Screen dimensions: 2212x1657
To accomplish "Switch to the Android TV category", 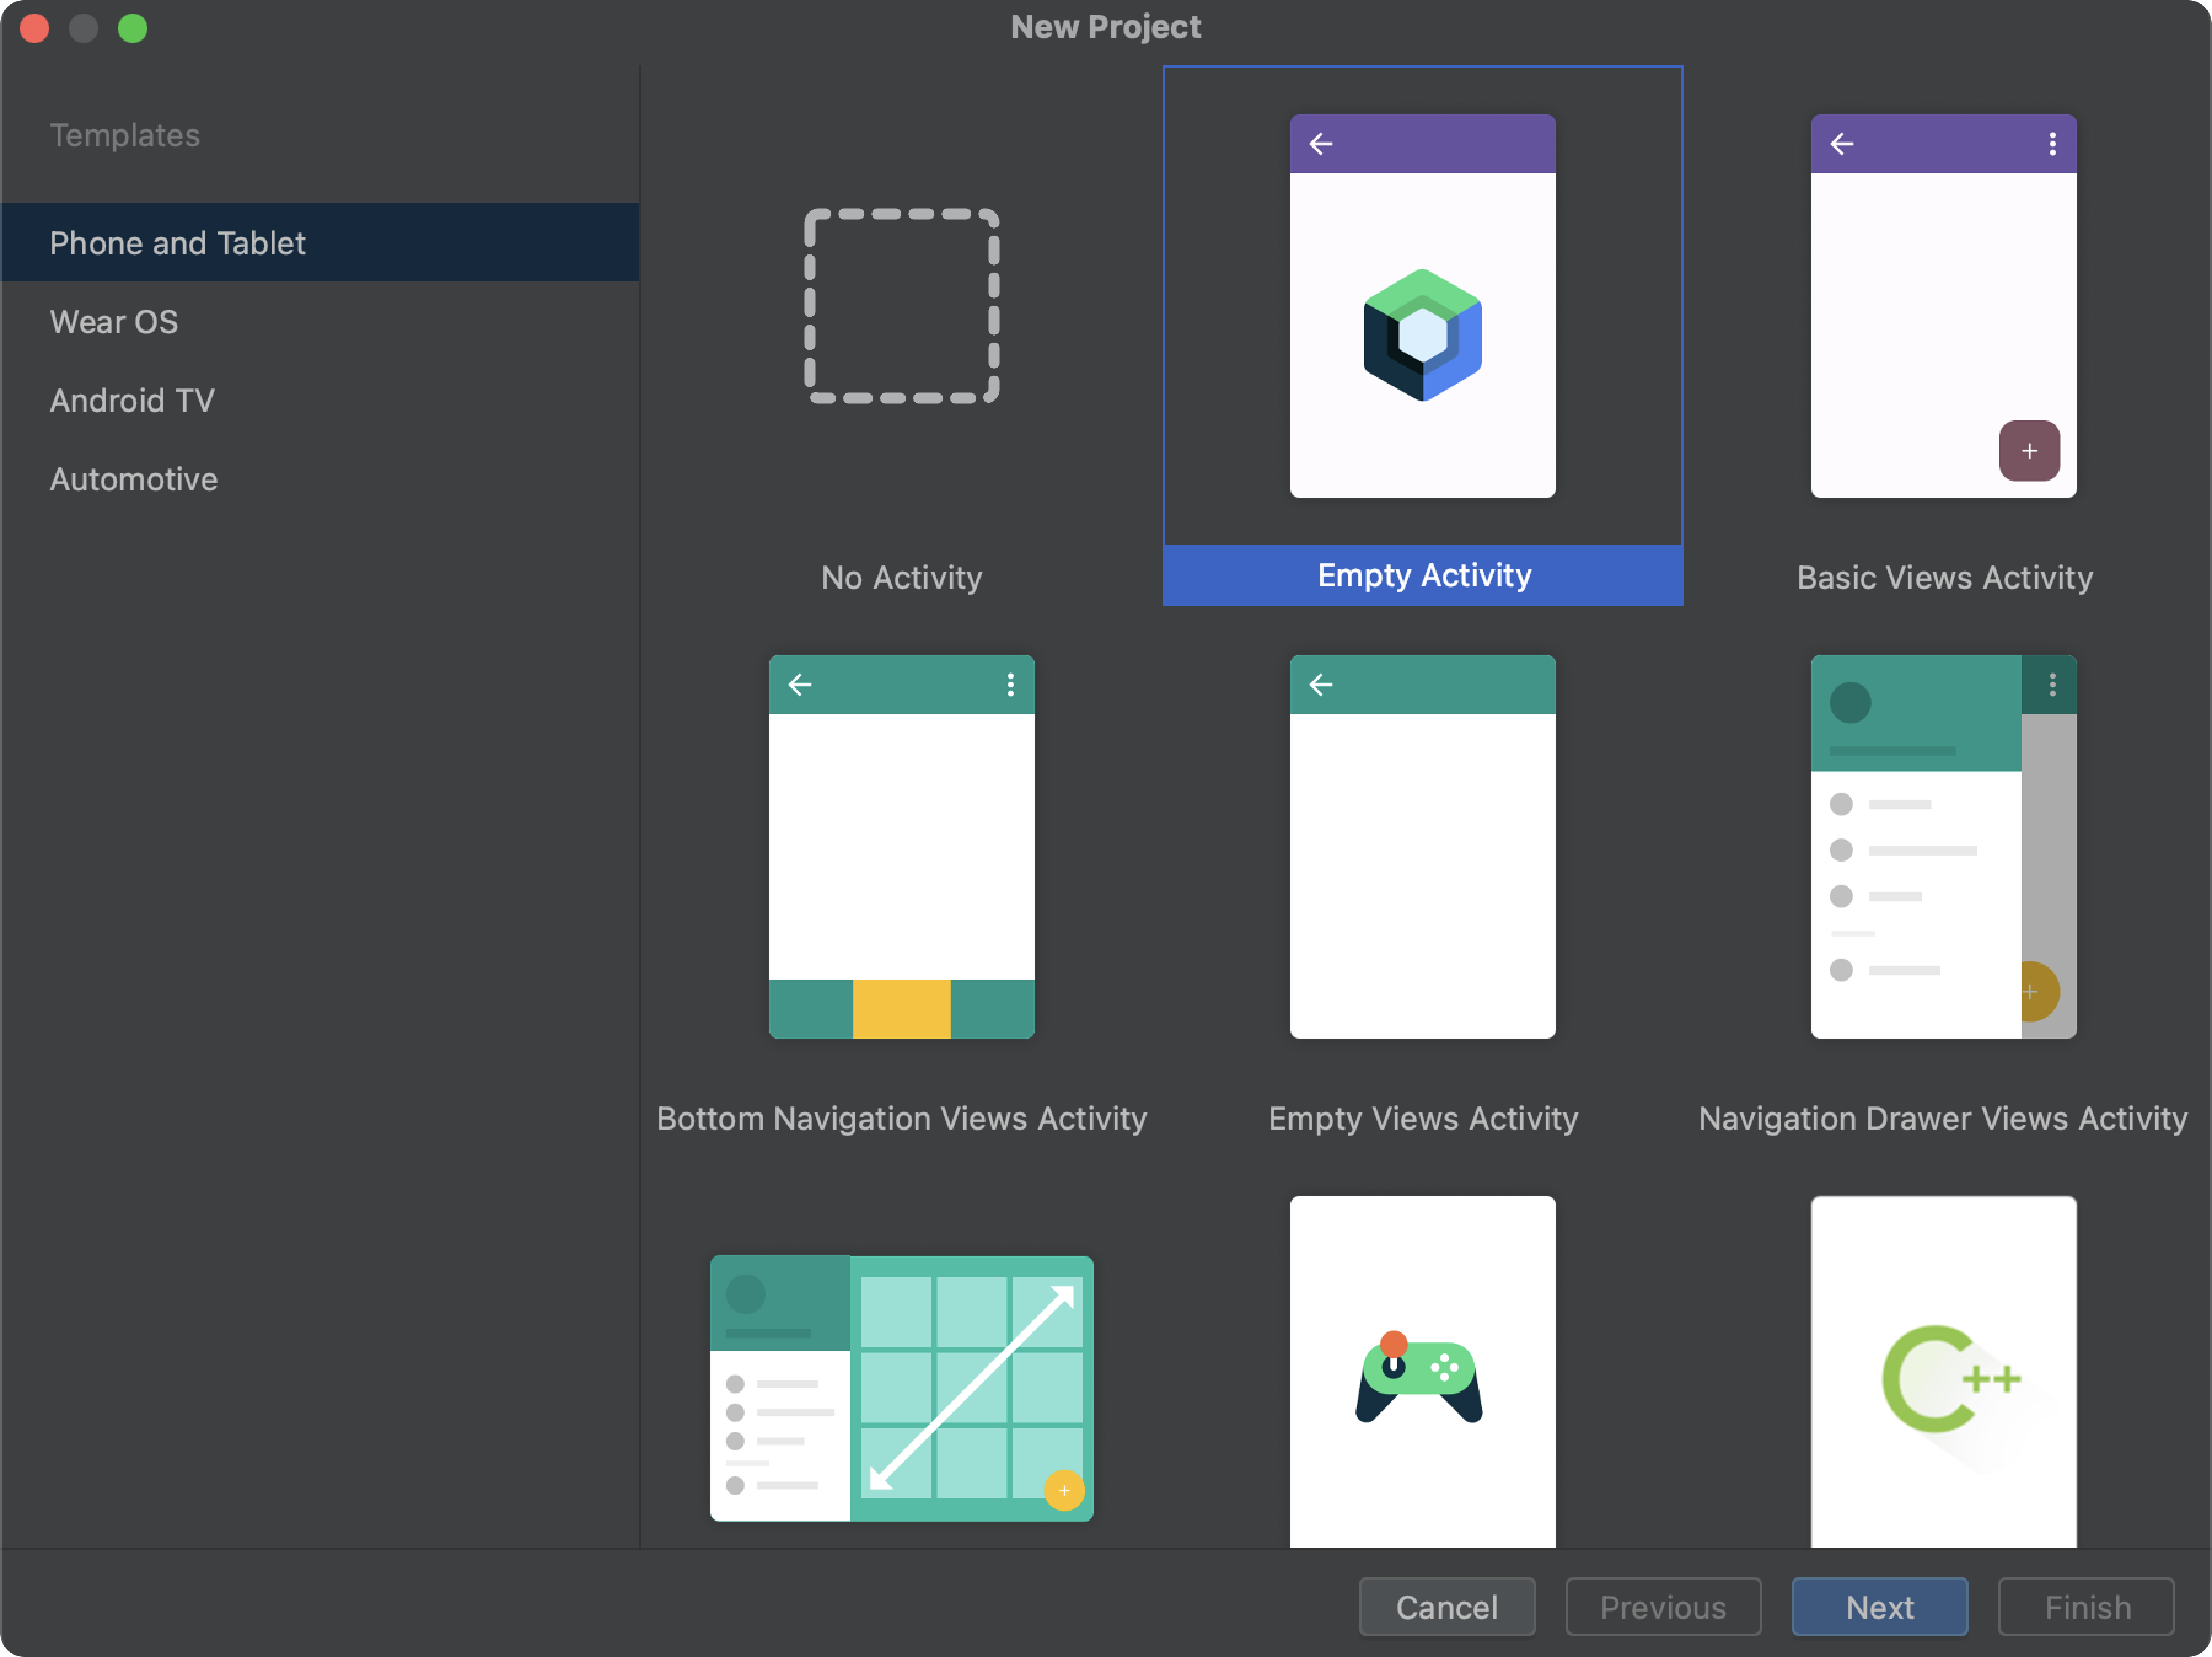I will pyautogui.click(x=134, y=400).
